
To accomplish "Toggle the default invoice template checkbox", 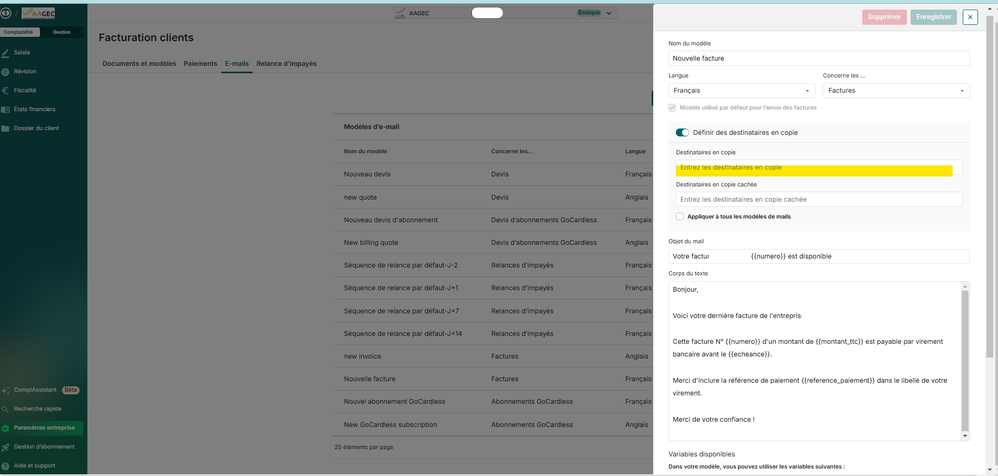I will click(x=673, y=107).
